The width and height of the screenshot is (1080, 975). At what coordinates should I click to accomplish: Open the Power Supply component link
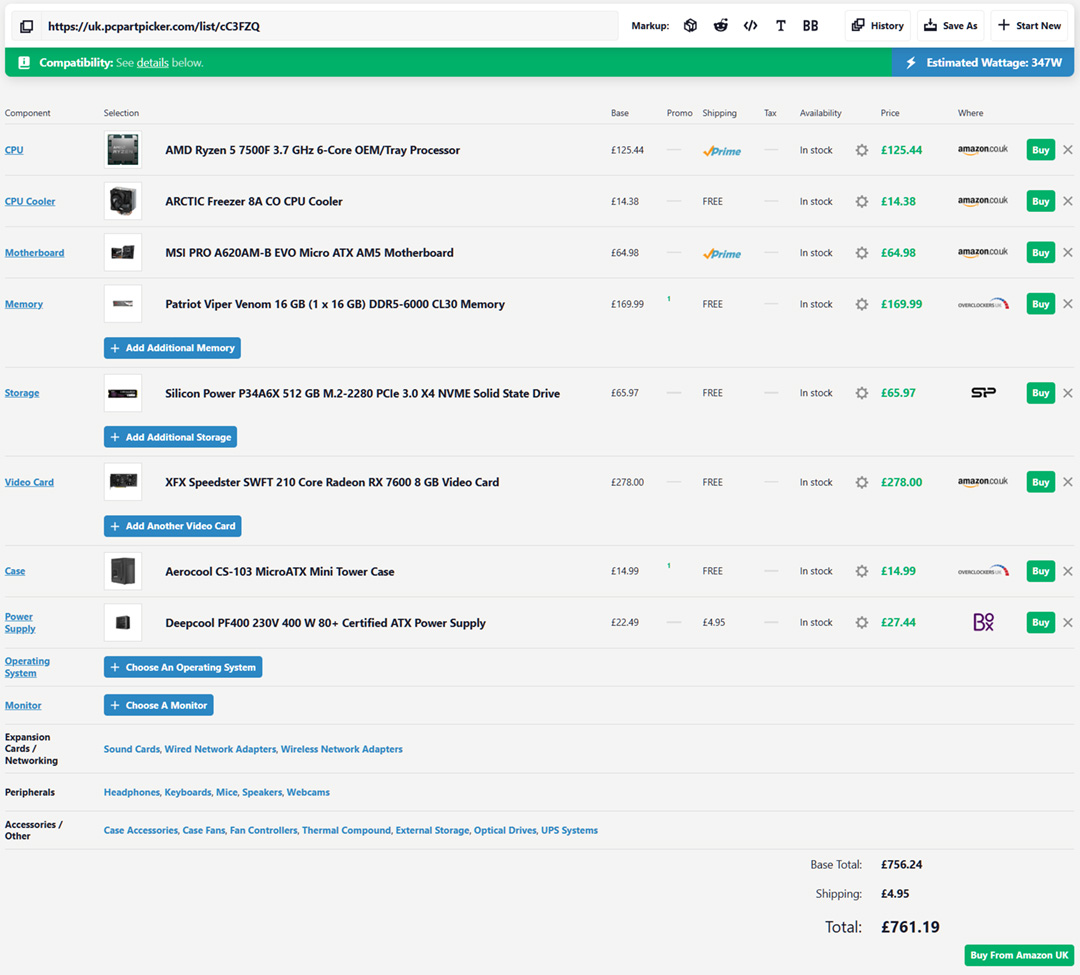point(20,622)
